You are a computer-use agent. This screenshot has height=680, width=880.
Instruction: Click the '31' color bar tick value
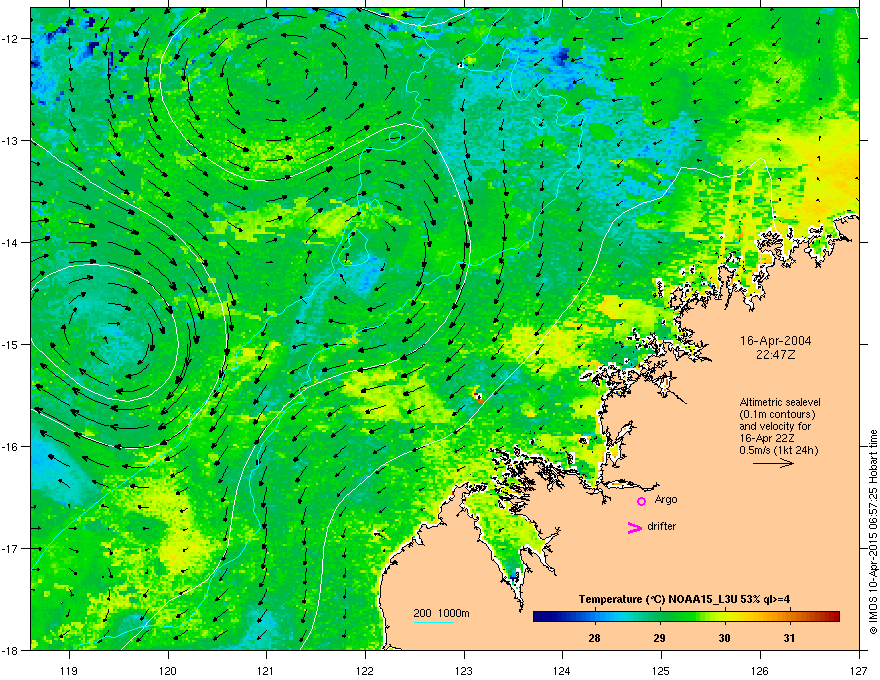tap(790, 638)
